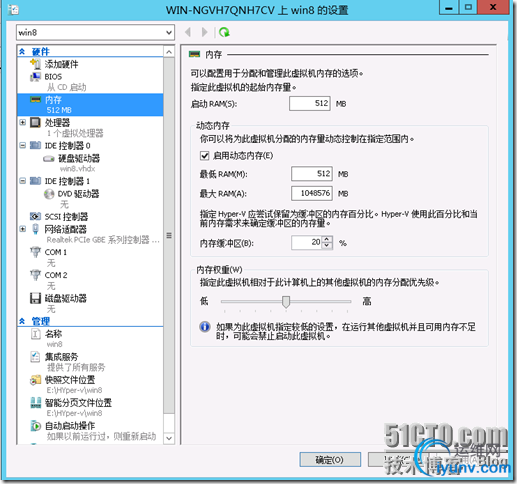The width and height of the screenshot is (517, 484).
Task: Click the back arrow navigation icon
Action: point(188,32)
